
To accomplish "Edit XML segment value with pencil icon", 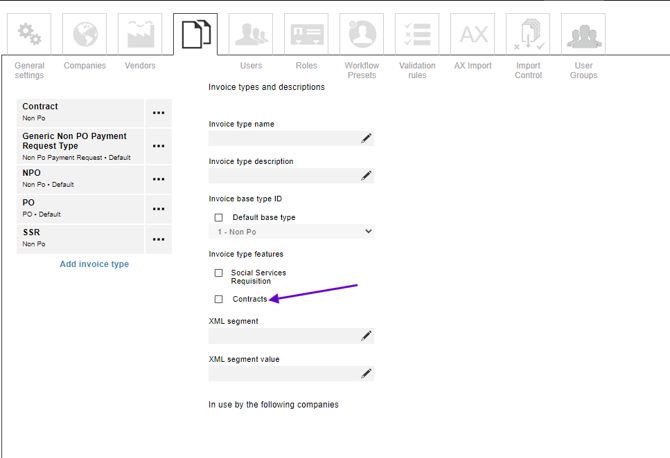I will coord(366,373).
